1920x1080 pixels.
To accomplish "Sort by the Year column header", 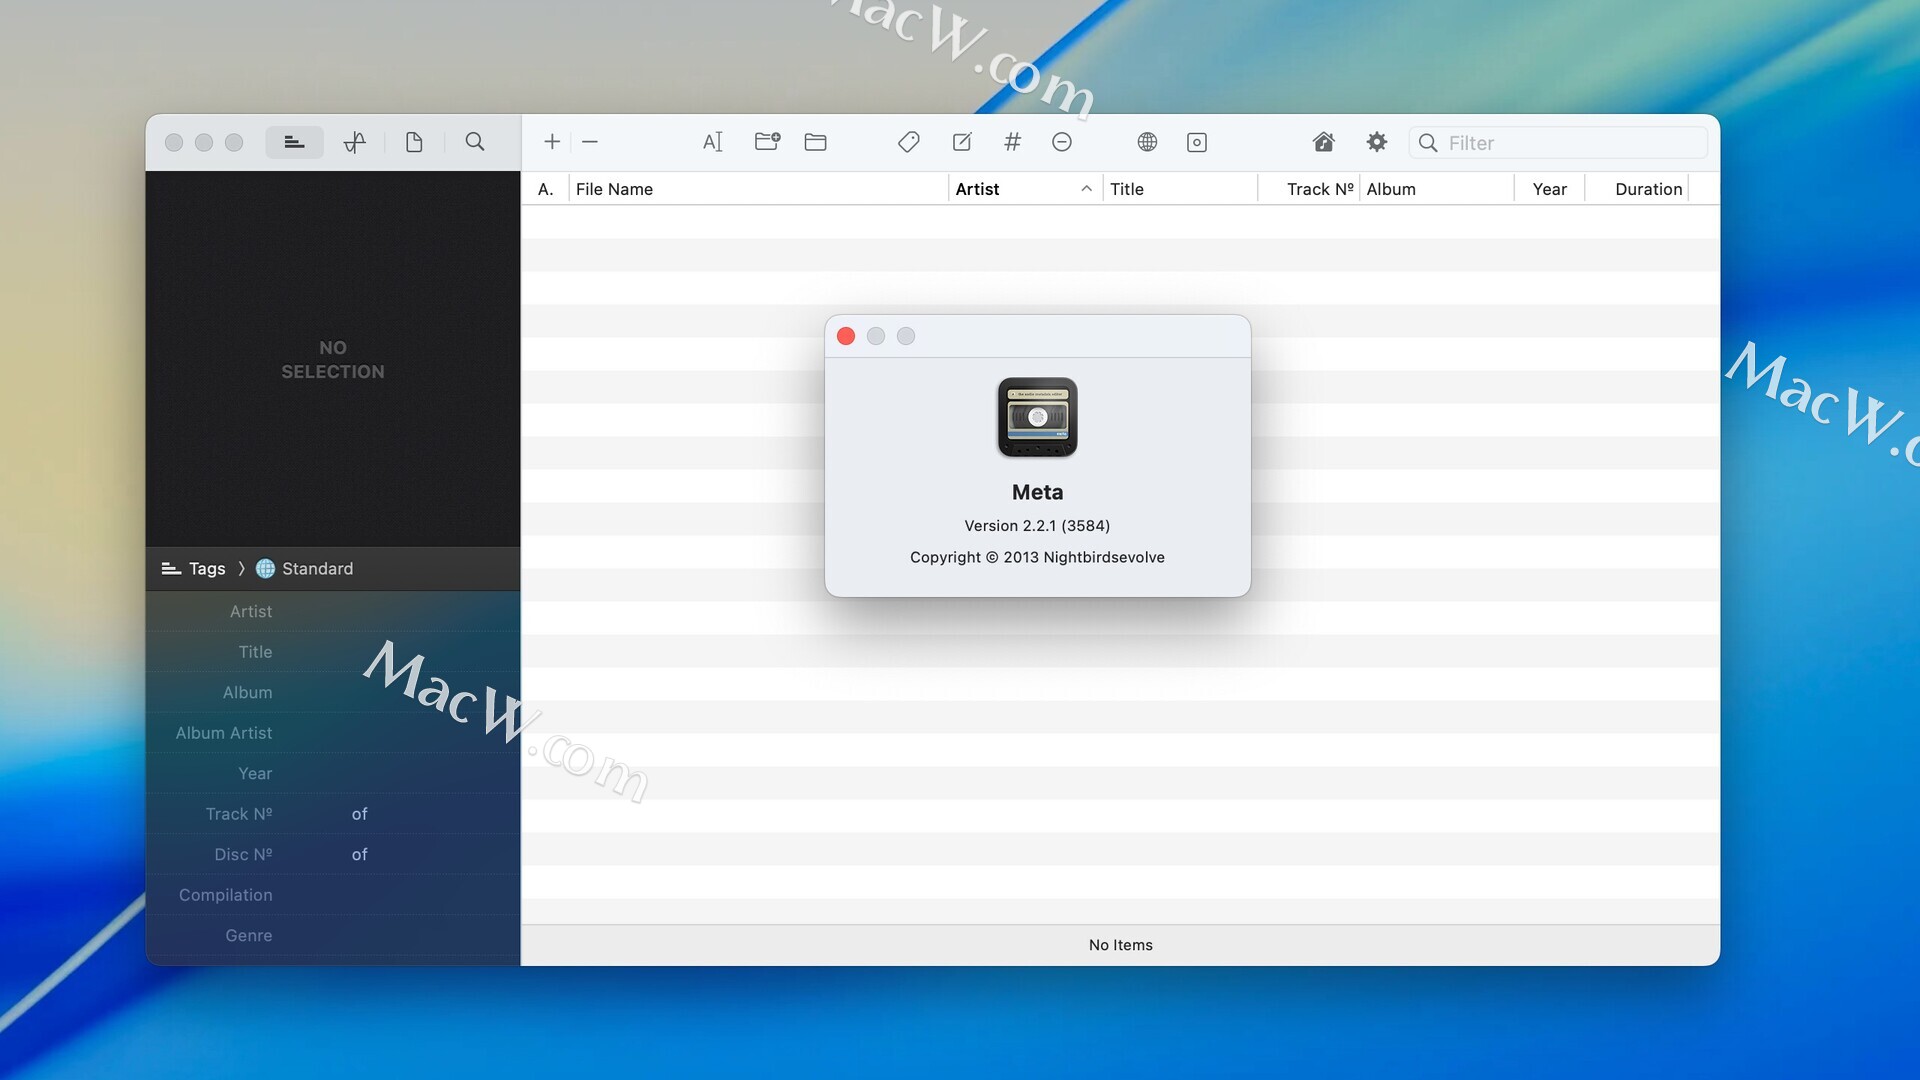I will (1550, 189).
